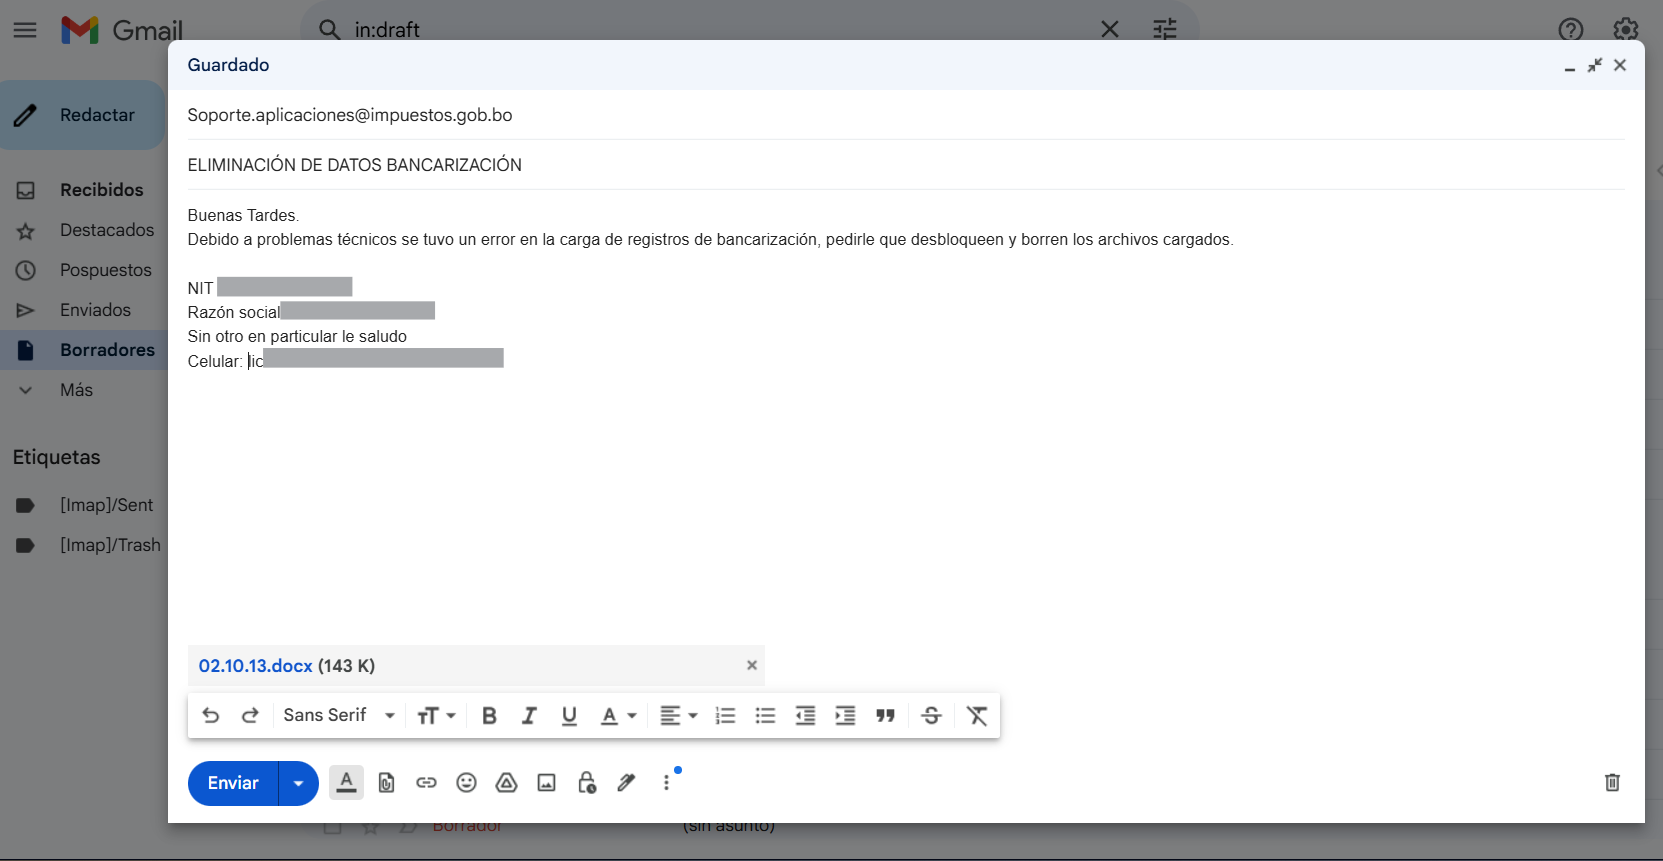This screenshot has width=1663, height=861.
Task: Click the Enviar button
Action: coord(233,783)
